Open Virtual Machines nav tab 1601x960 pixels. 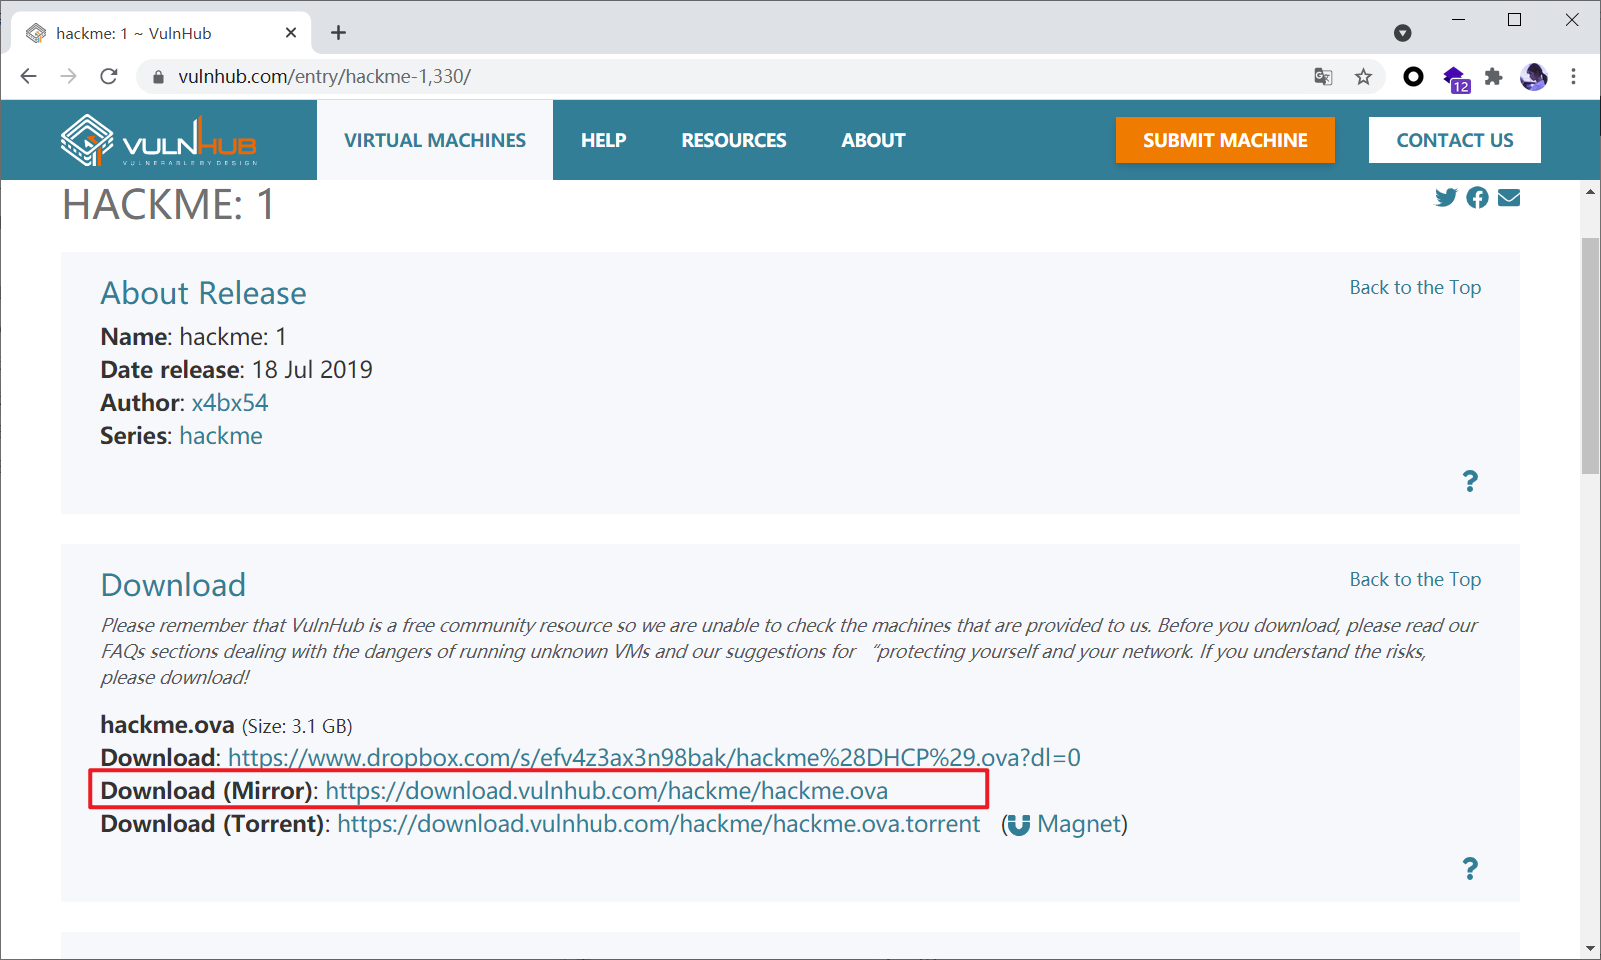435,140
